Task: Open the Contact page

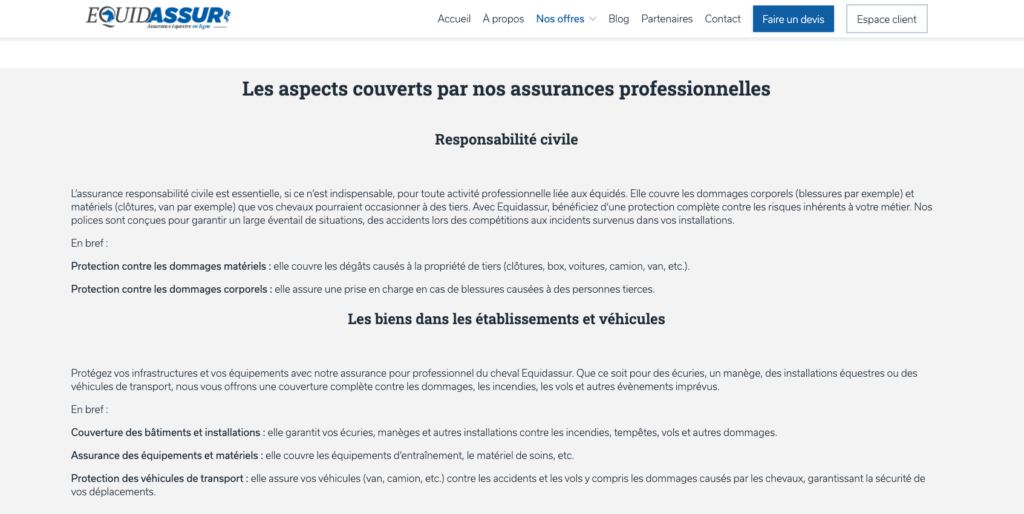Action: coord(722,19)
